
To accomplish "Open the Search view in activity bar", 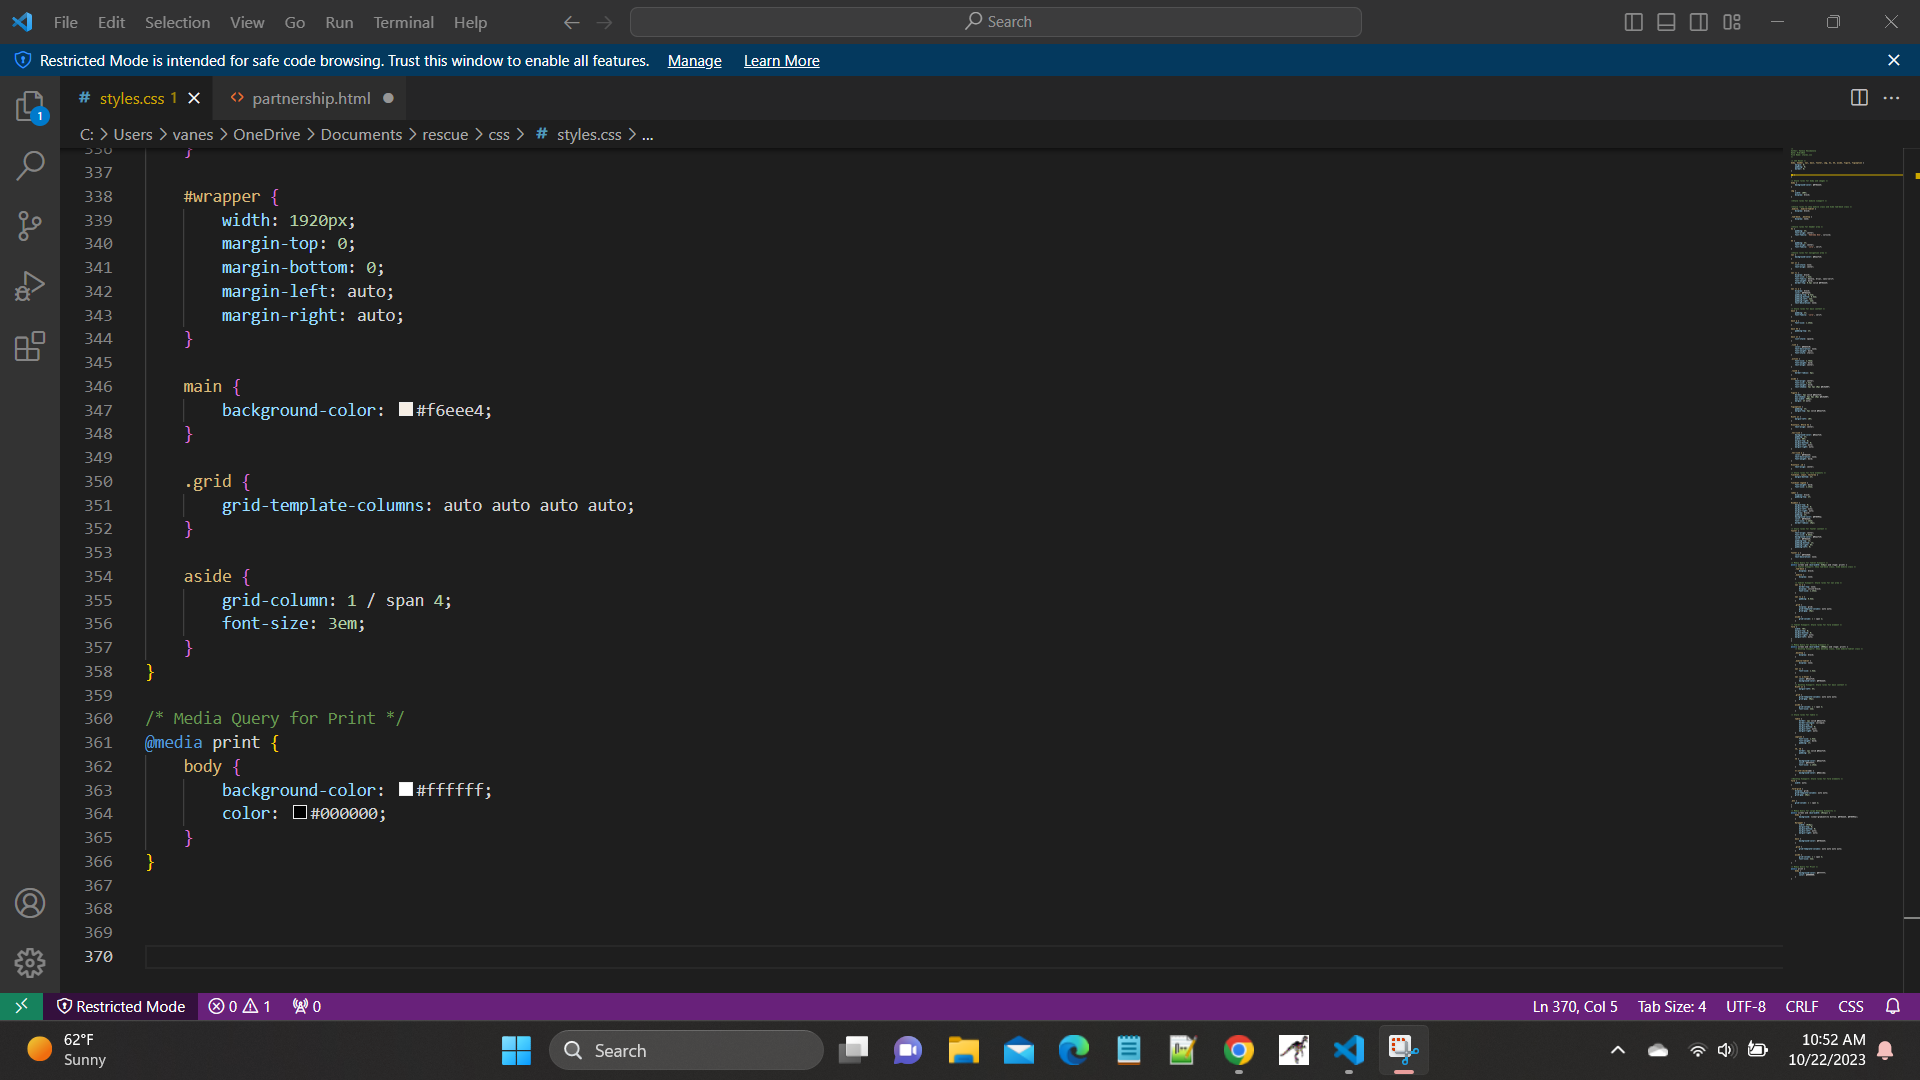I will (x=30, y=165).
